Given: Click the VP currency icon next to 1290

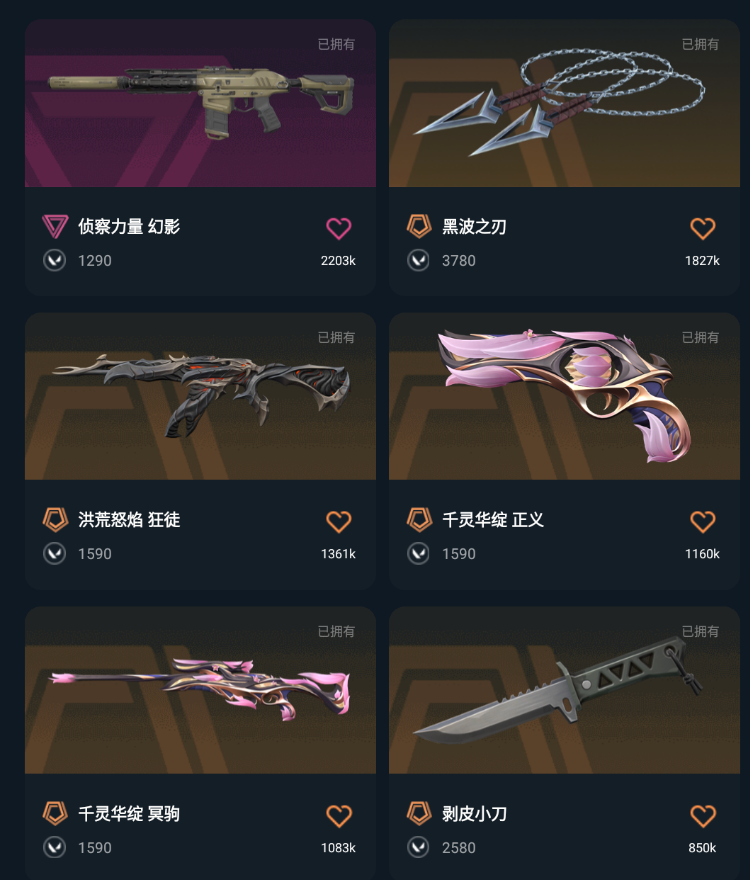Looking at the screenshot, I should pos(54,260).
